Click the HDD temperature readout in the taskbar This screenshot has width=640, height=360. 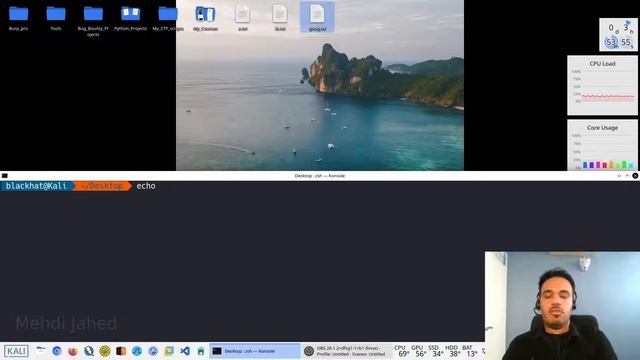[452, 351]
